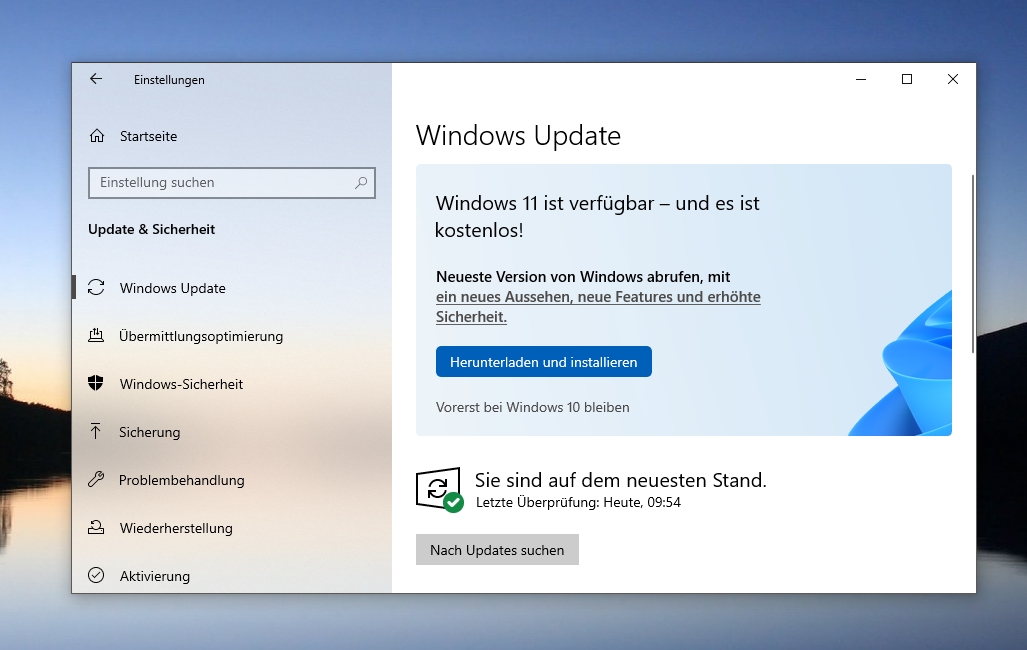This screenshot has height=650, width=1027.
Task: Choose Vorerst bei Windows 10 bleiben
Action: [532, 407]
